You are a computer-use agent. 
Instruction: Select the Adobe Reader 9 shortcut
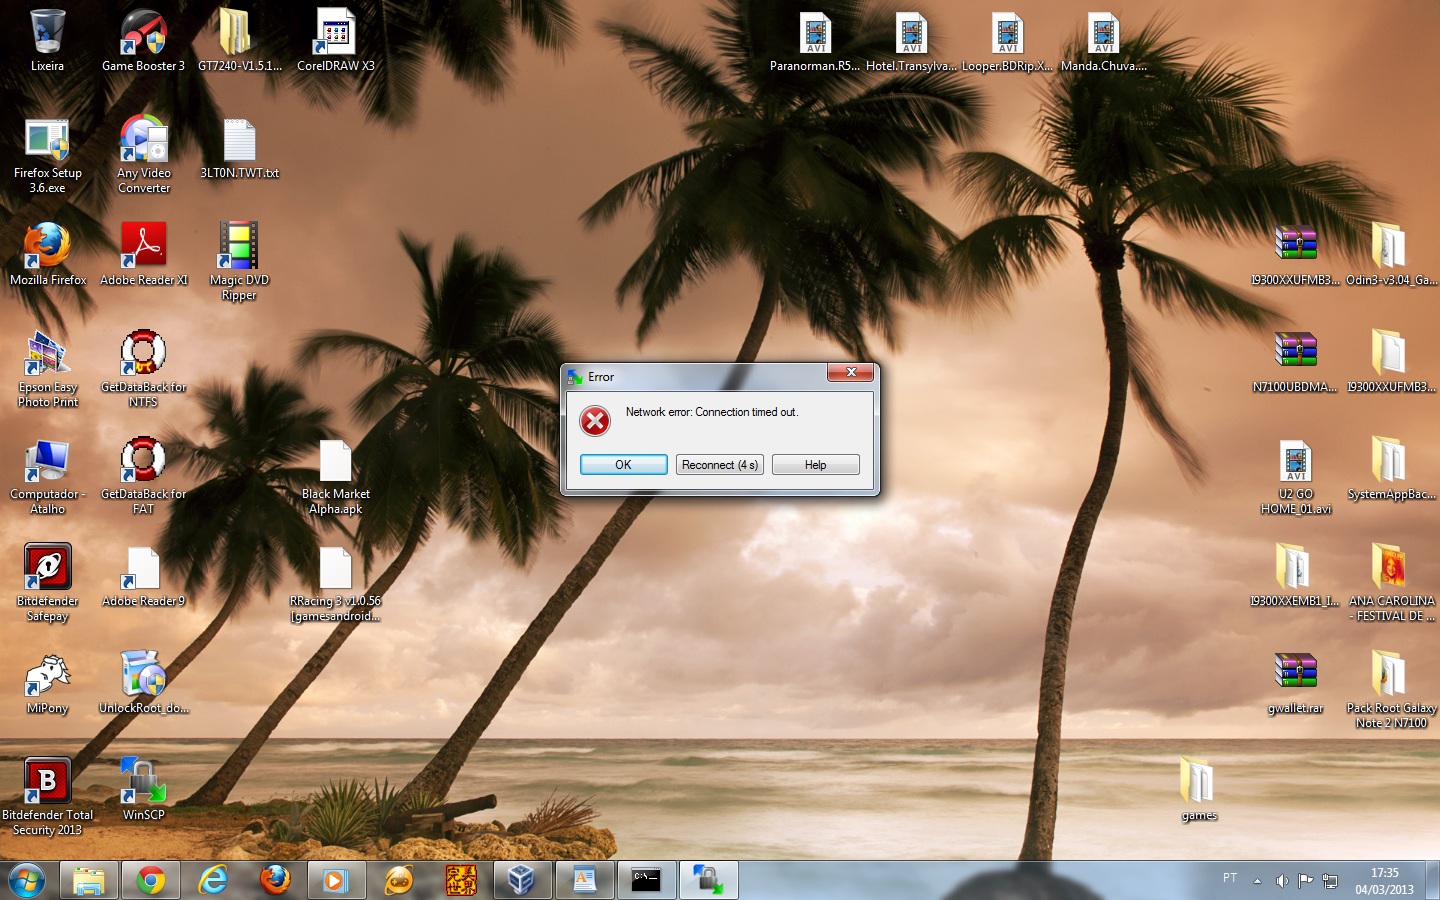pos(143,576)
